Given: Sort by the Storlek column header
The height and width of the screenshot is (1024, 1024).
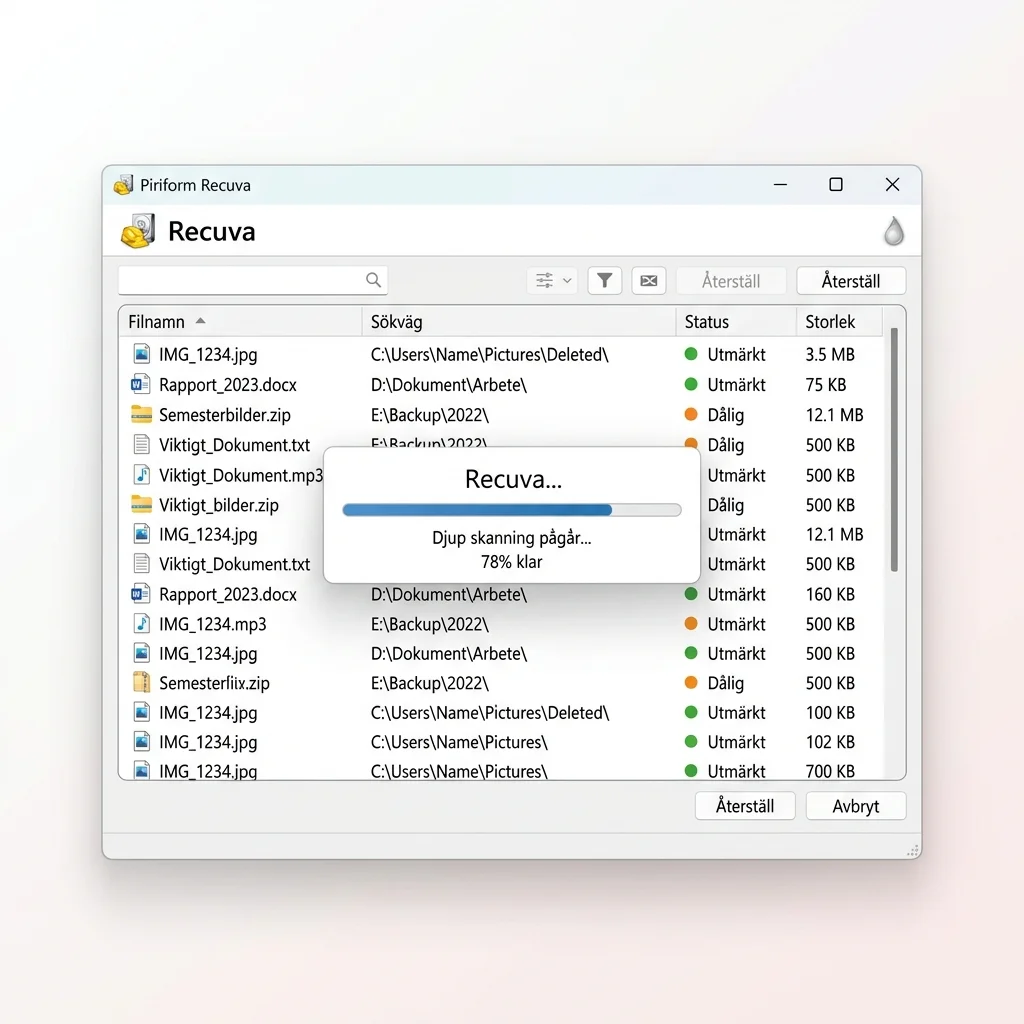Looking at the screenshot, I should click(839, 321).
